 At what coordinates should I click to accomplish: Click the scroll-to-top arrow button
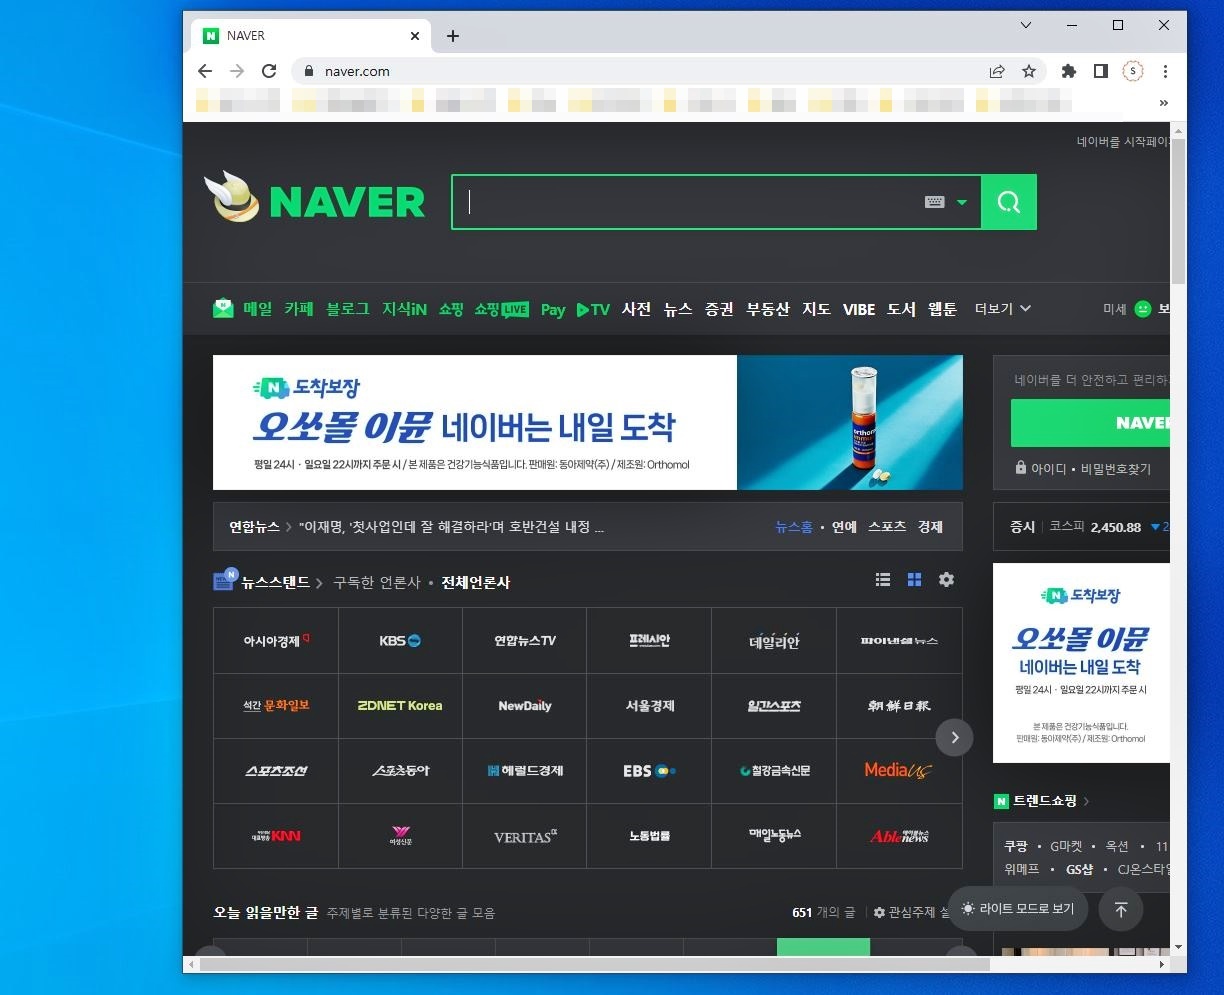[x=1121, y=909]
